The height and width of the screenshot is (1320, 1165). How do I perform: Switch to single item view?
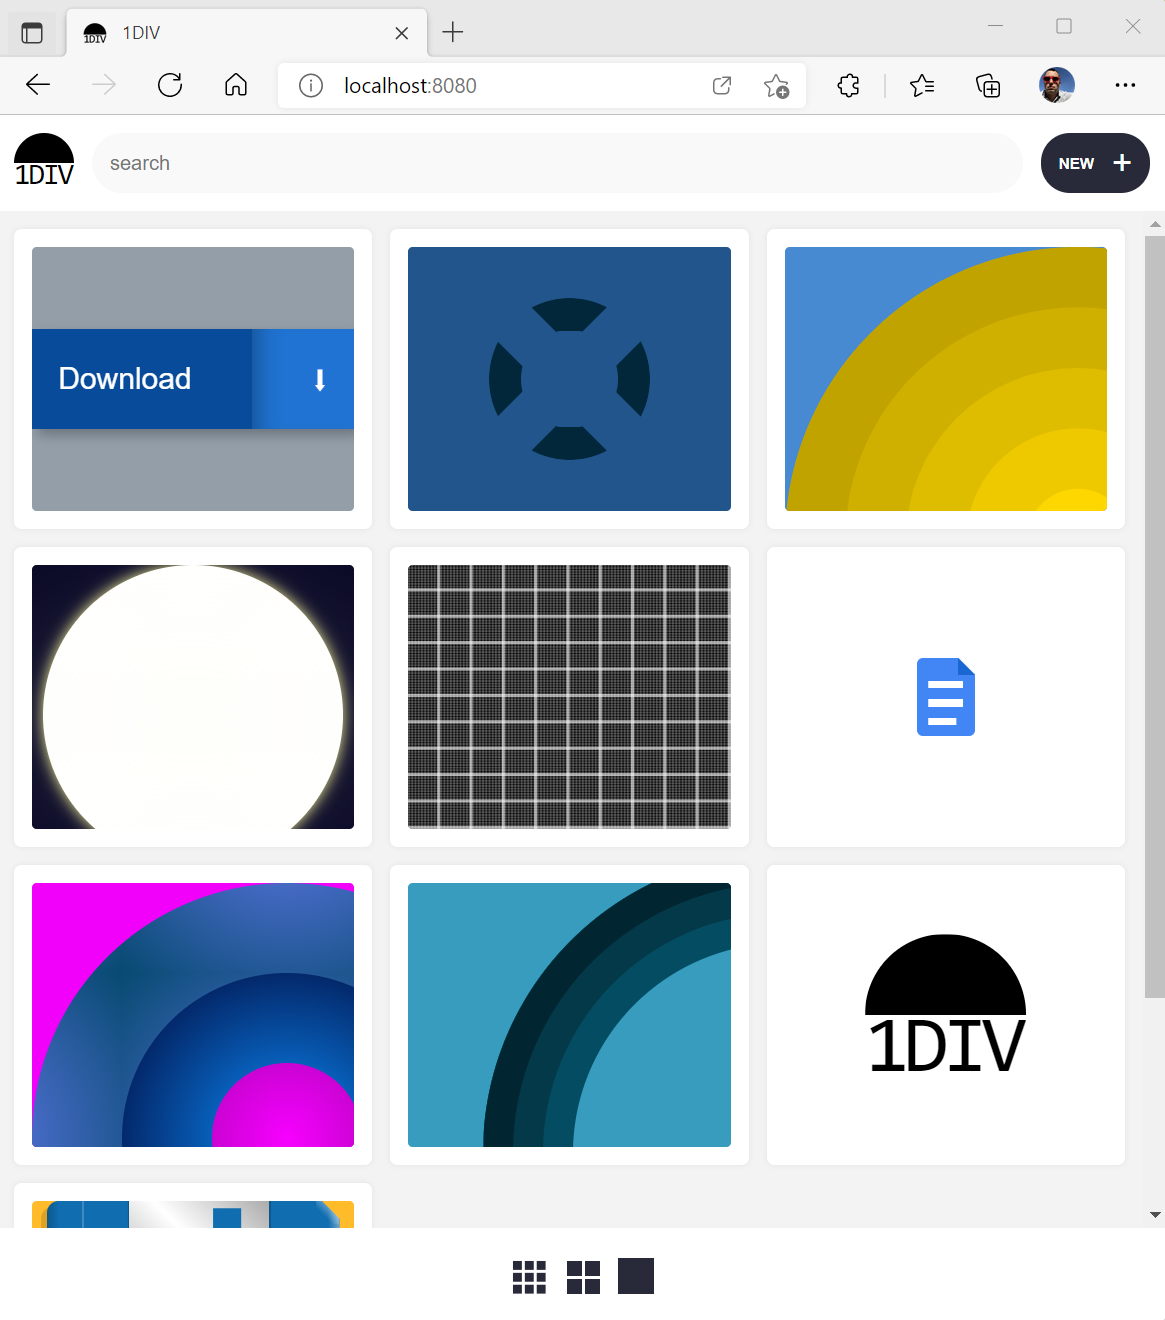coord(636,1276)
